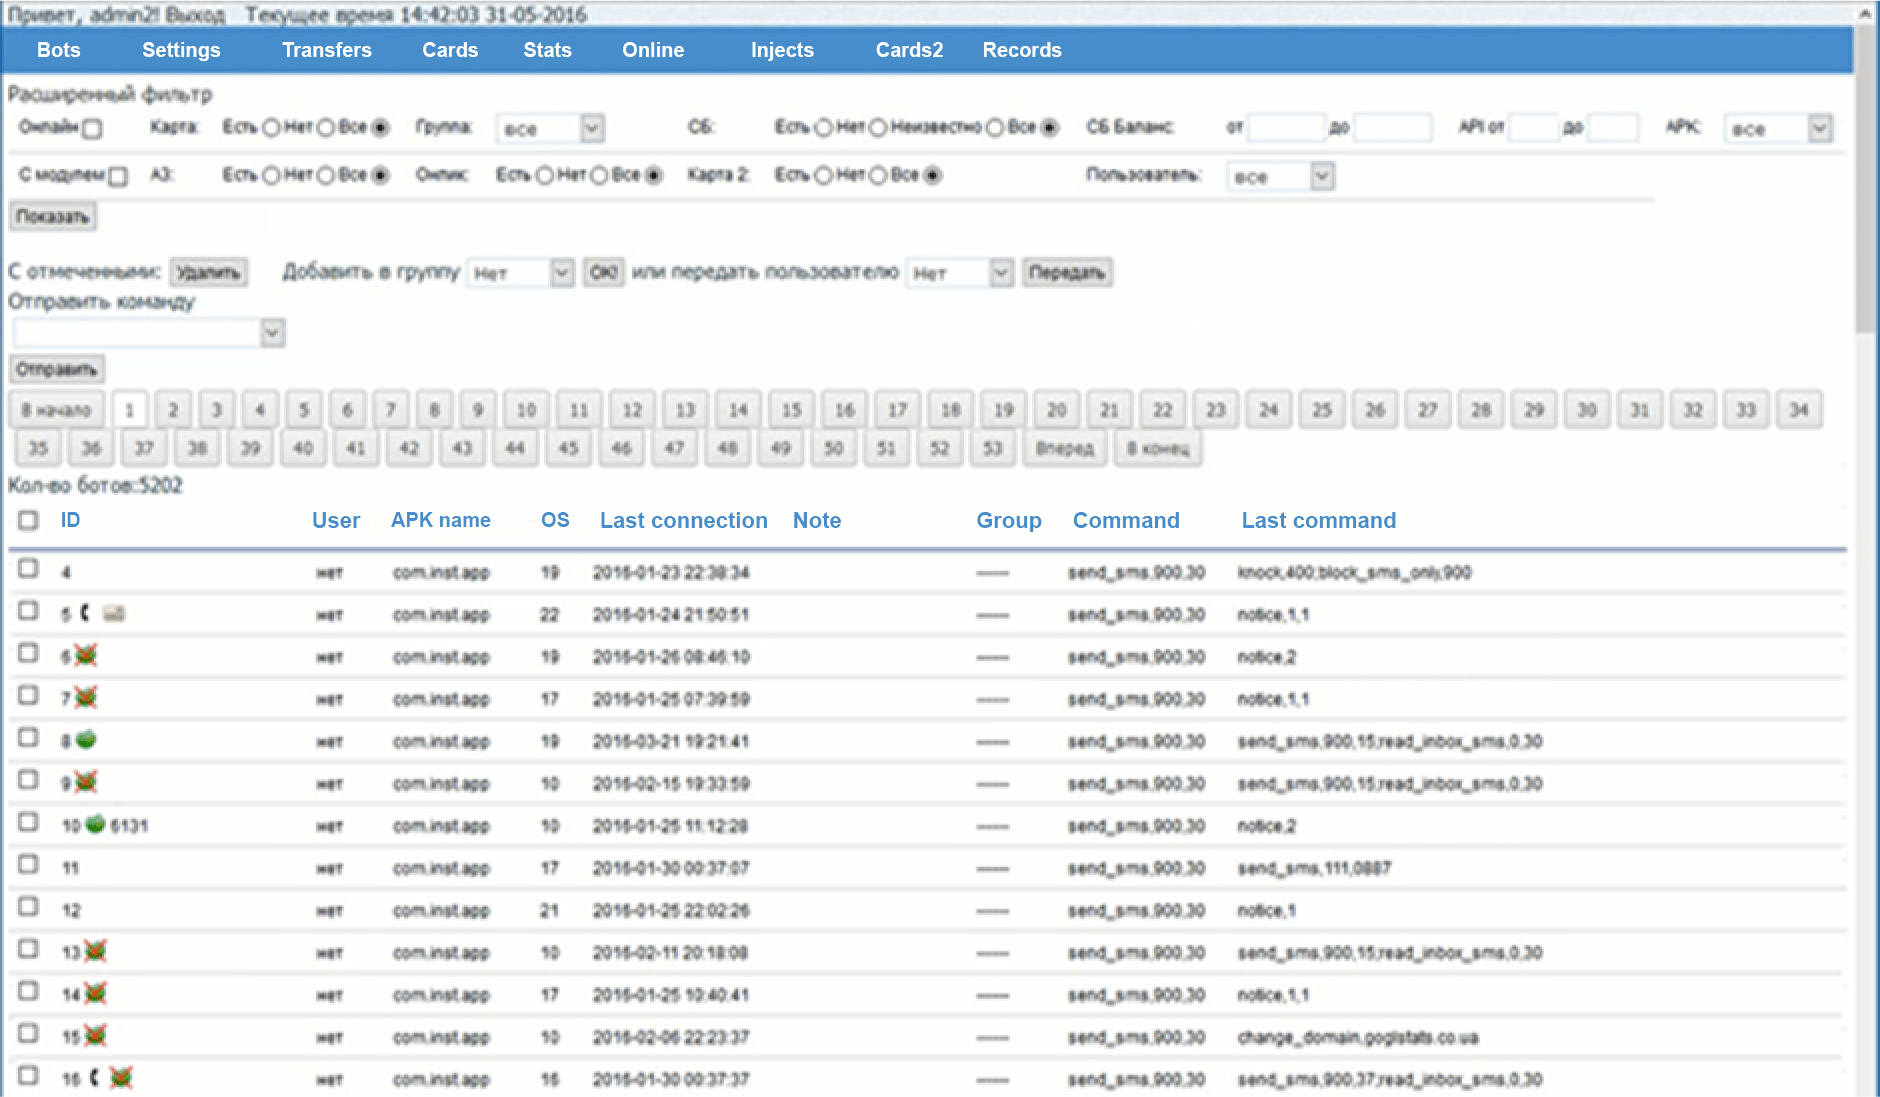Go to page 10 in pagination
This screenshot has height=1097, width=1880.
pos(526,410)
